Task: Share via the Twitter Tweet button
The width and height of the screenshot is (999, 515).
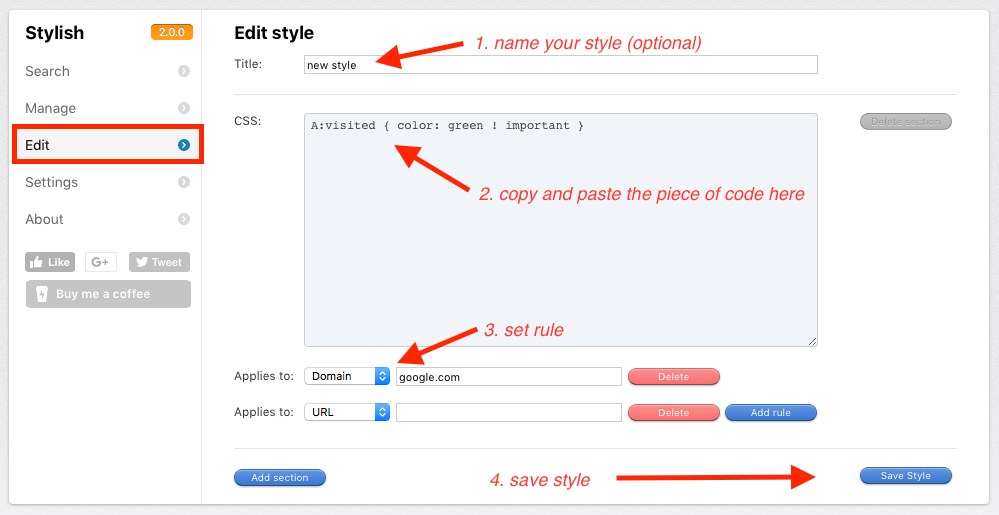Action: point(159,262)
